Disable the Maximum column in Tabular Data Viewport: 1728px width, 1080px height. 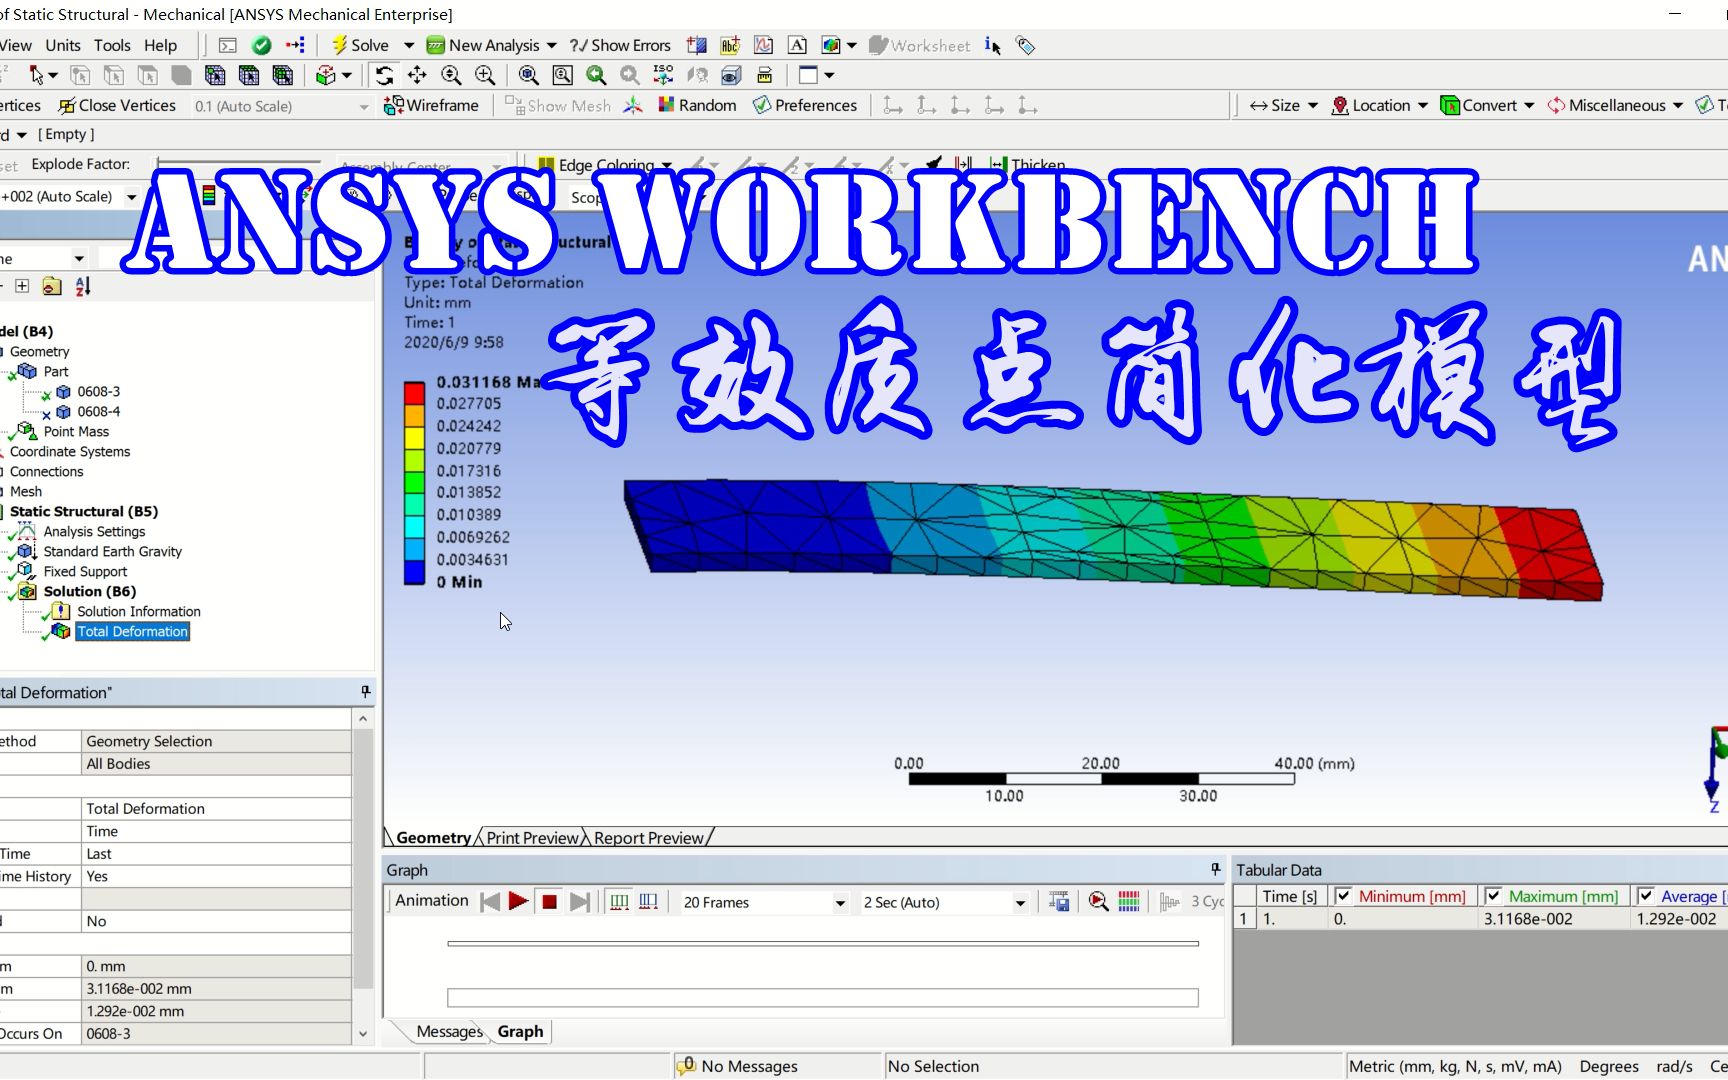[x=1493, y=895]
